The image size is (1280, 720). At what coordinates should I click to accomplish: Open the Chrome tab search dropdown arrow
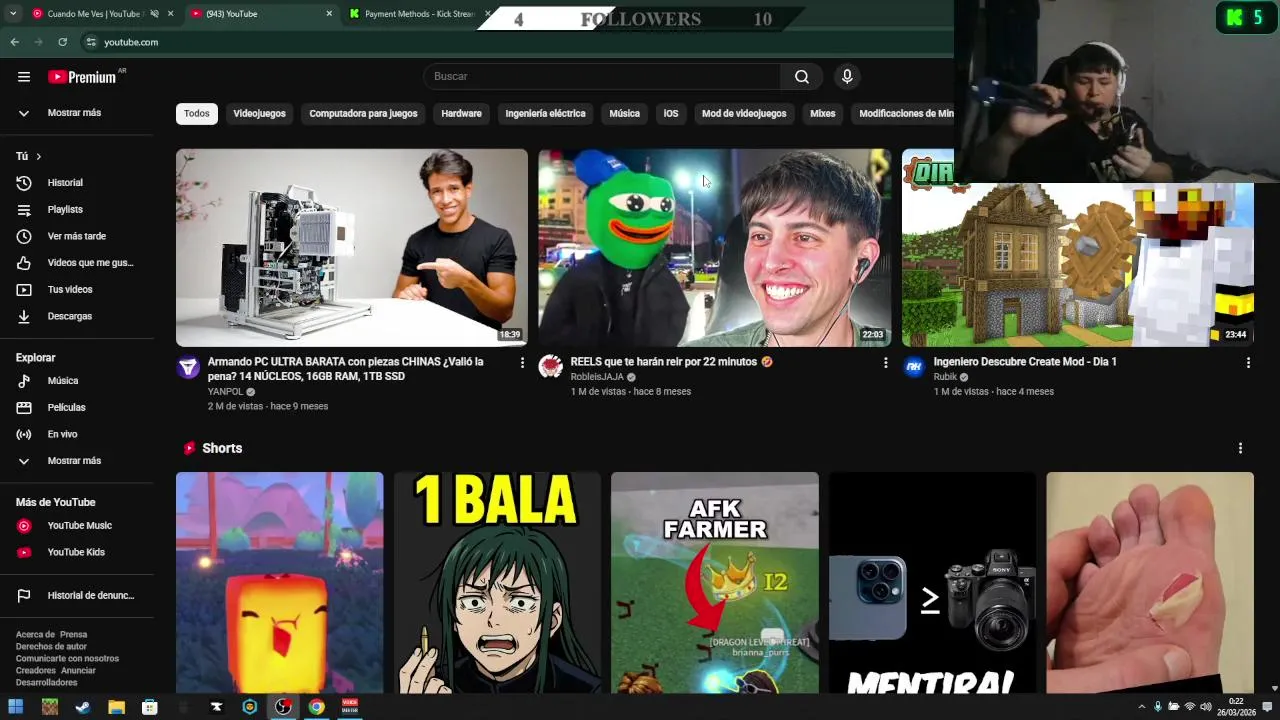click(13, 14)
